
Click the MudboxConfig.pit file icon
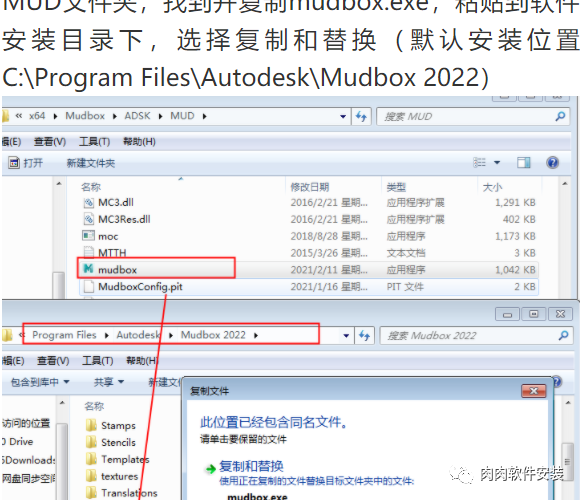coord(88,287)
